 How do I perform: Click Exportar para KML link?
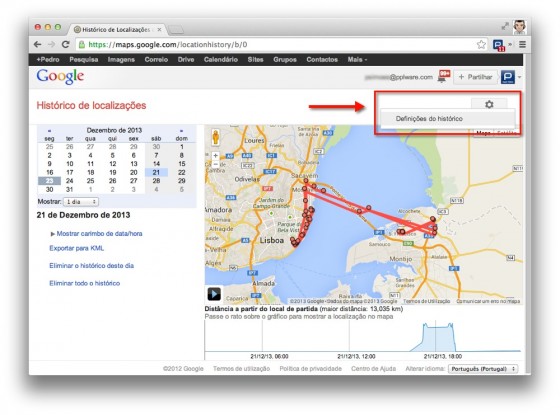[76, 248]
